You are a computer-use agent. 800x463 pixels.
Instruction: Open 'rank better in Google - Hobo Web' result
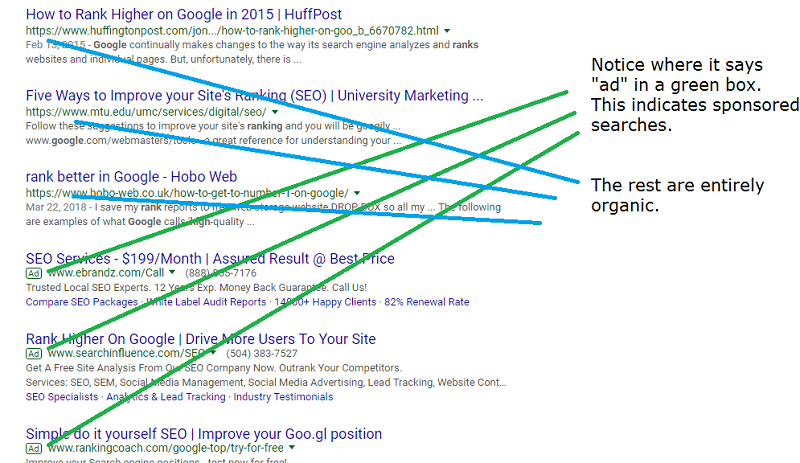coord(131,177)
